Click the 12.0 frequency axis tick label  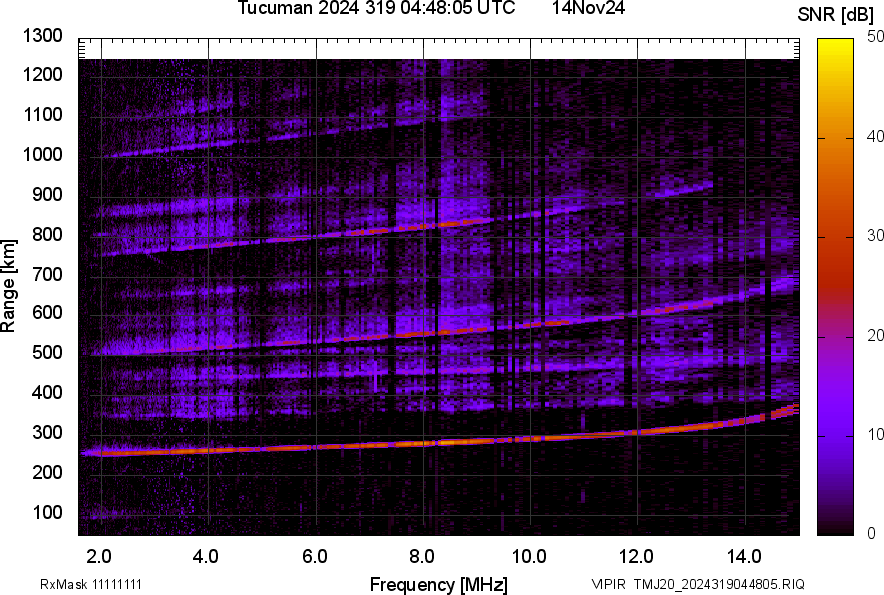click(x=636, y=555)
